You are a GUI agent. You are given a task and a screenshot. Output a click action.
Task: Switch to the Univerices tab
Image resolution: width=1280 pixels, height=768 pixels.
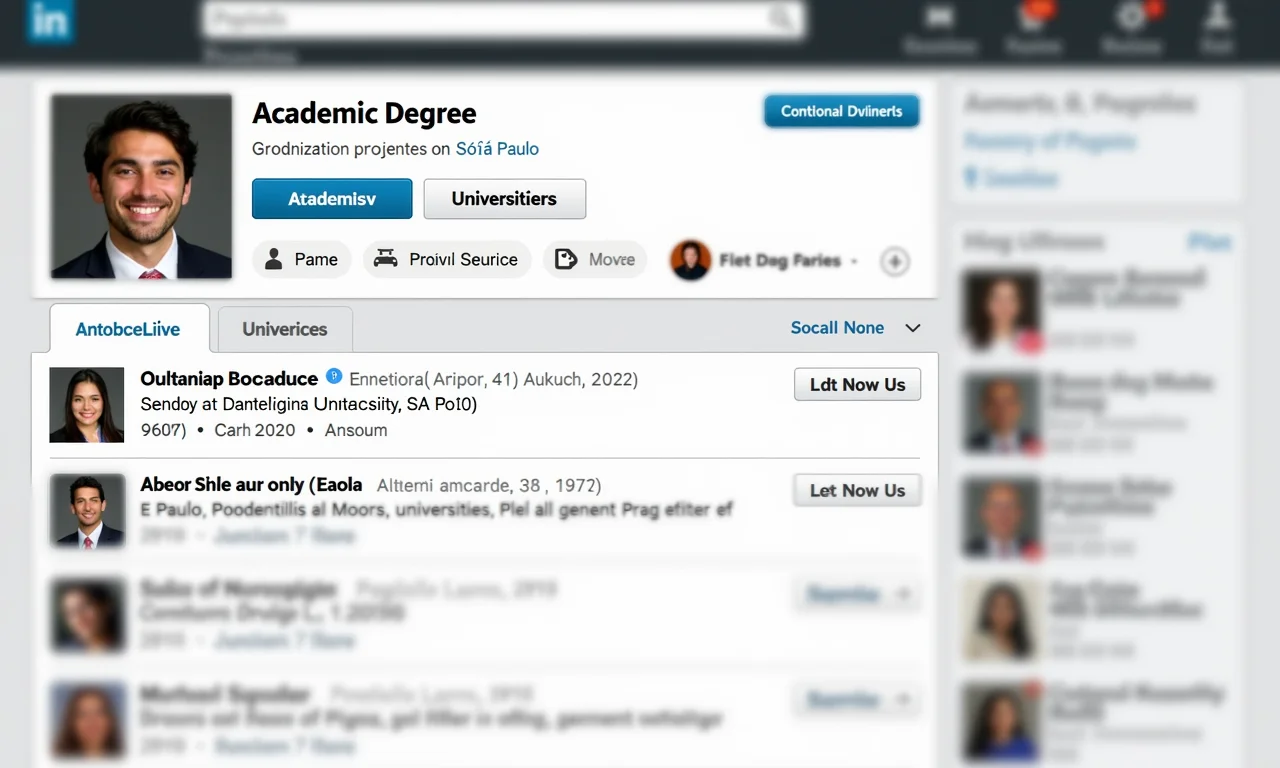pos(283,328)
